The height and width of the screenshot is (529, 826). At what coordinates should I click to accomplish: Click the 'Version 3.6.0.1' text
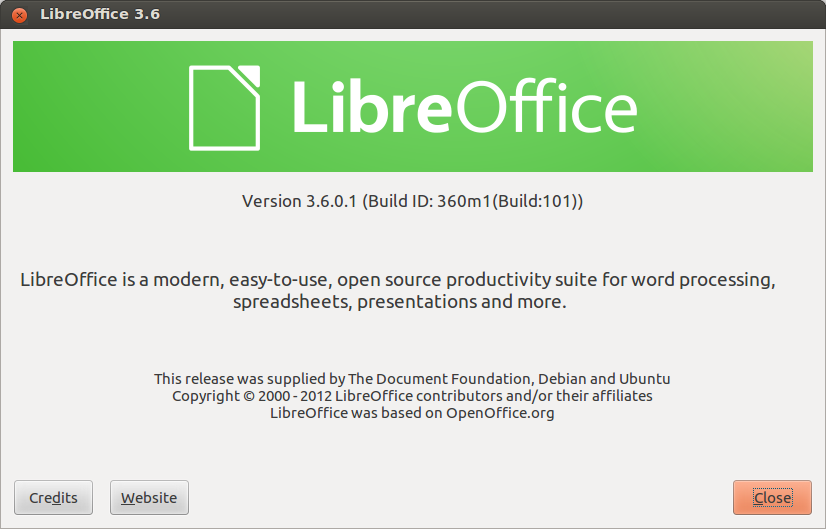pyautogui.click(x=299, y=201)
